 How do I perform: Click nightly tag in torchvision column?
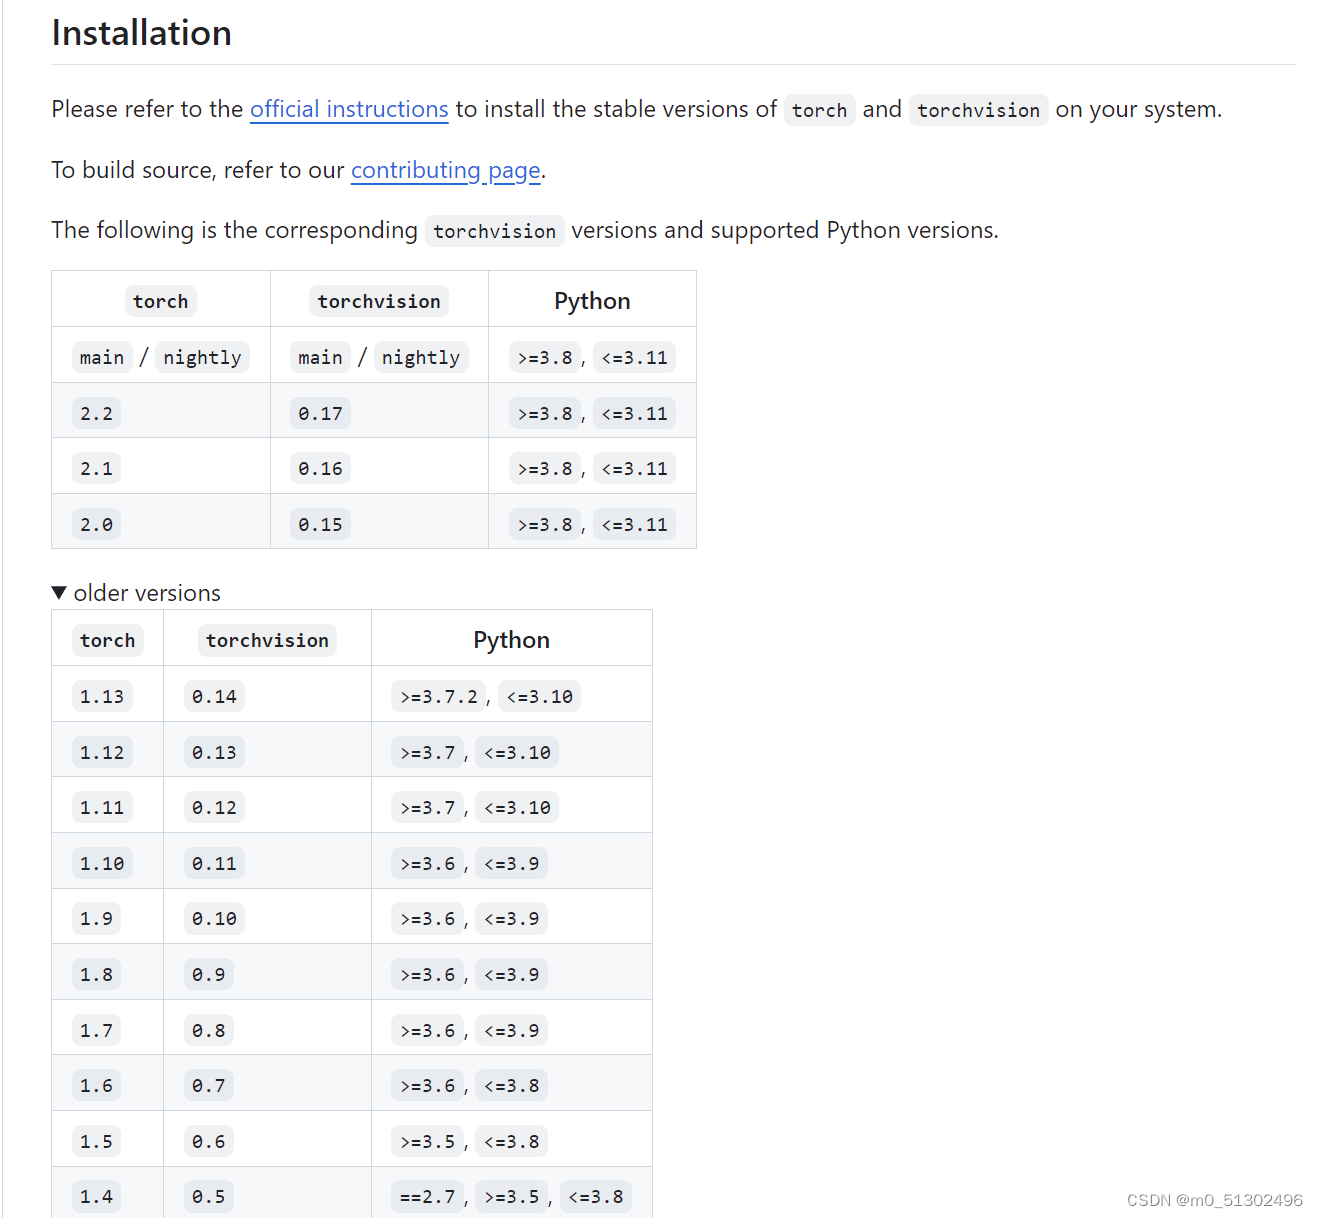click(x=421, y=357)
